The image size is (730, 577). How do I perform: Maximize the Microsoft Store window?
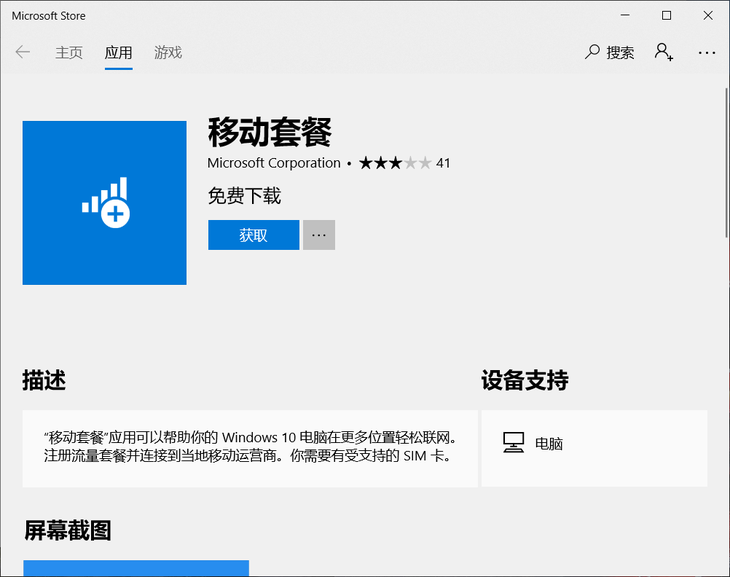pyautogui.click(x=666, y=15)
